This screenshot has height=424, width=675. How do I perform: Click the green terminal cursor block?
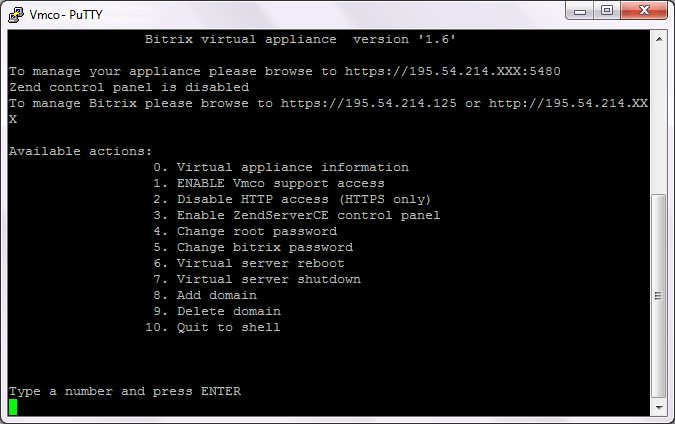pyautogui.click(x=13, y=406)
